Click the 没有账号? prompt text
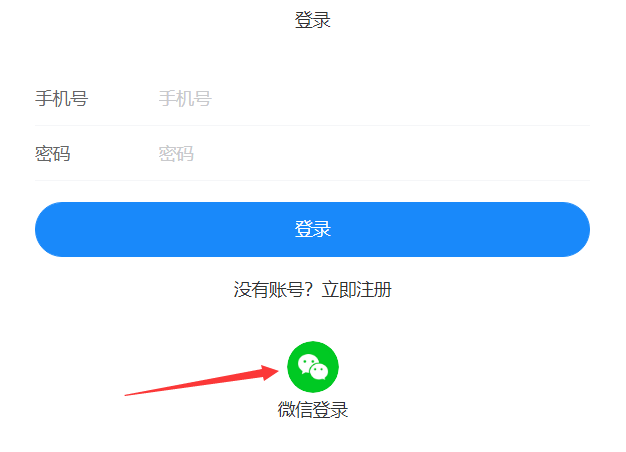Image resolution: width=626 pixels, height=452 pixels. [273, 289]
